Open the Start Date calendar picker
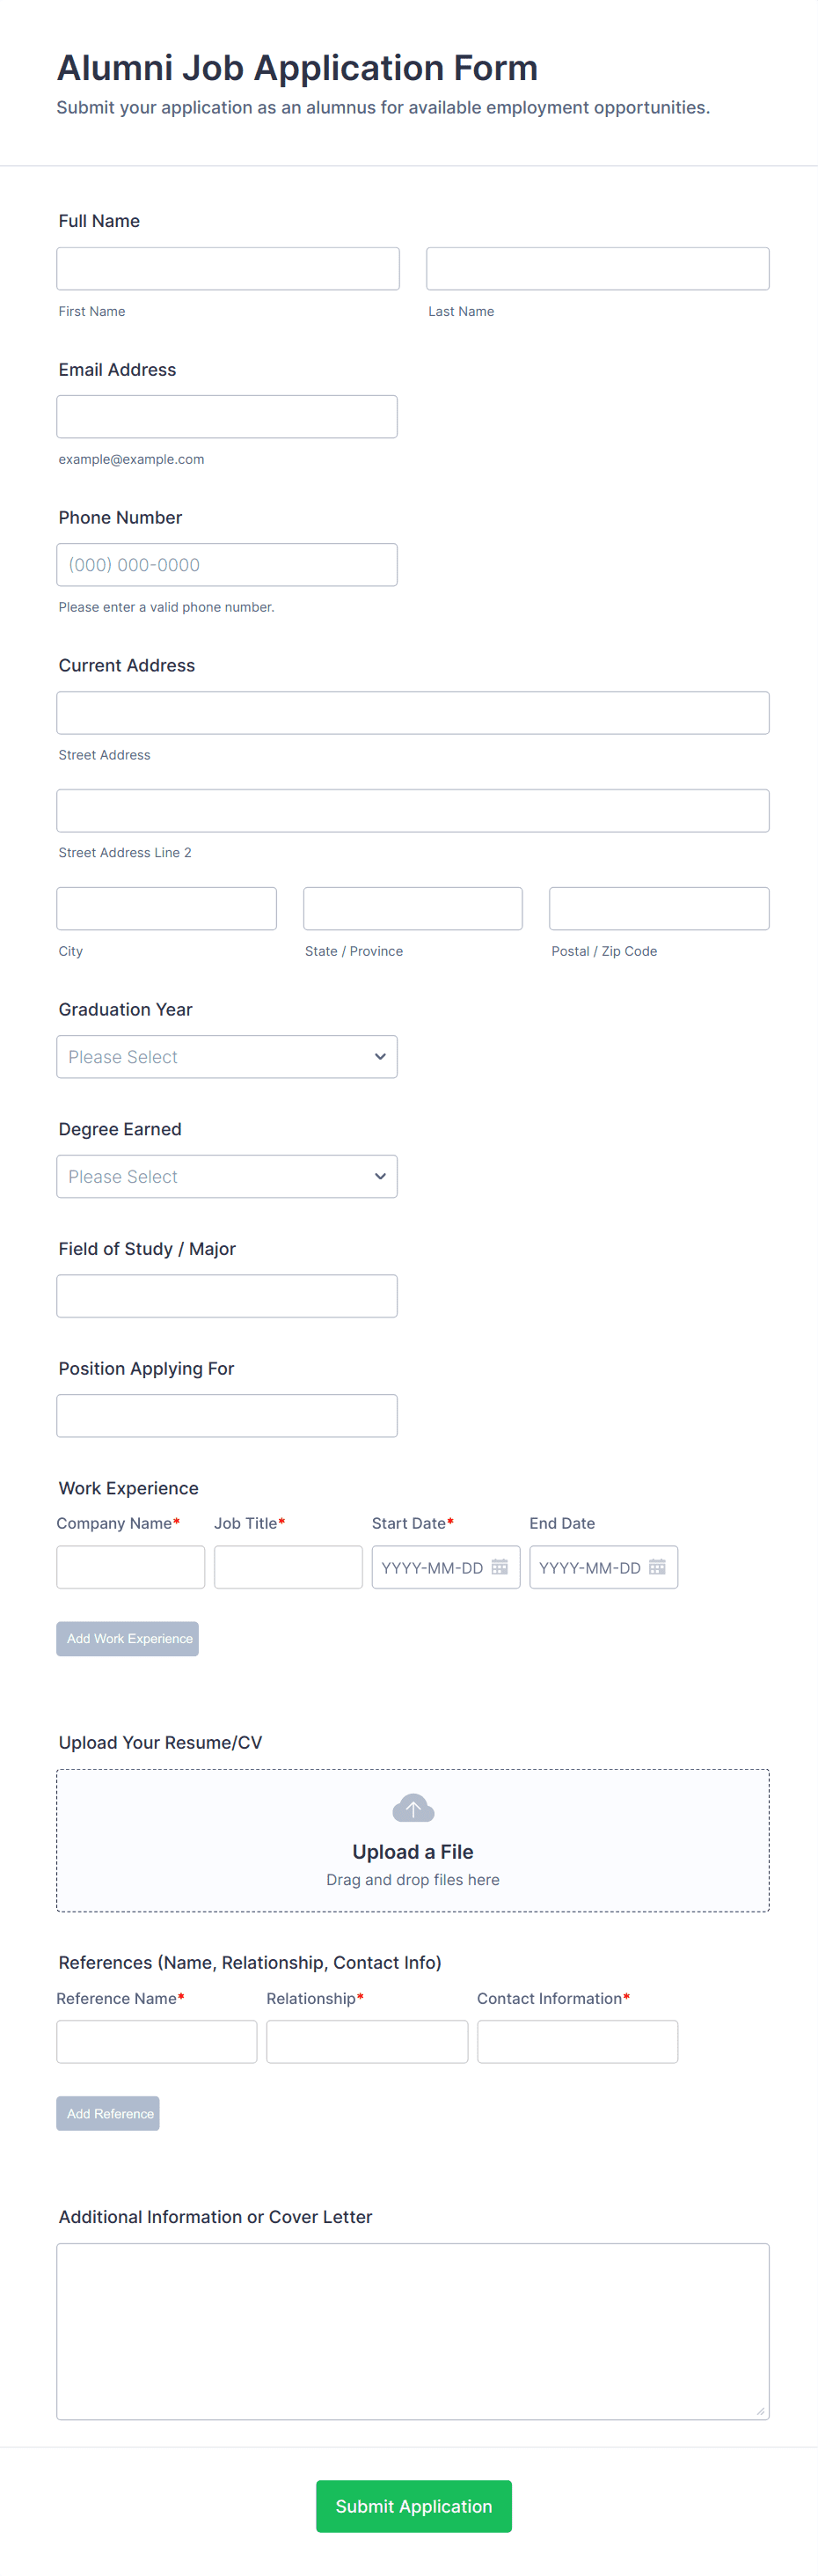Viewport: 818px width, 2576px height. tap(499, 1567)
